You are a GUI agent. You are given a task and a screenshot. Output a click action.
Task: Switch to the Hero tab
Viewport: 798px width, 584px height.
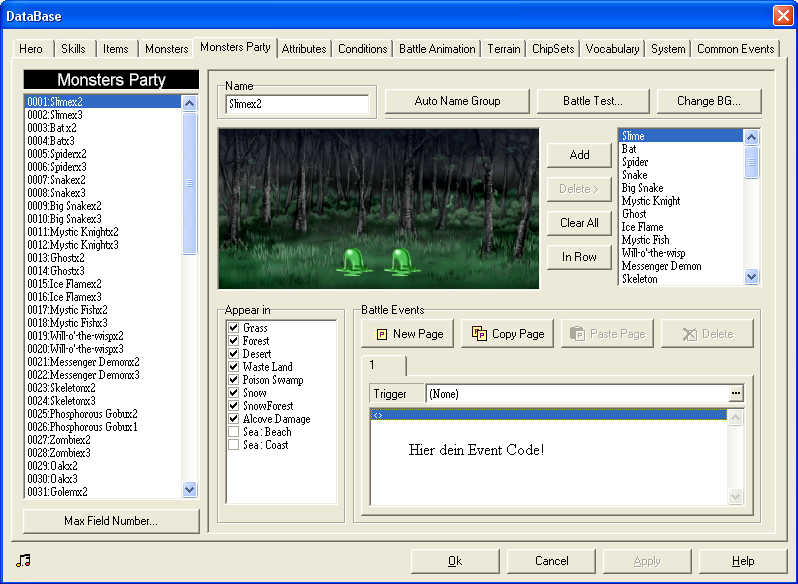(x=31, y=49)
